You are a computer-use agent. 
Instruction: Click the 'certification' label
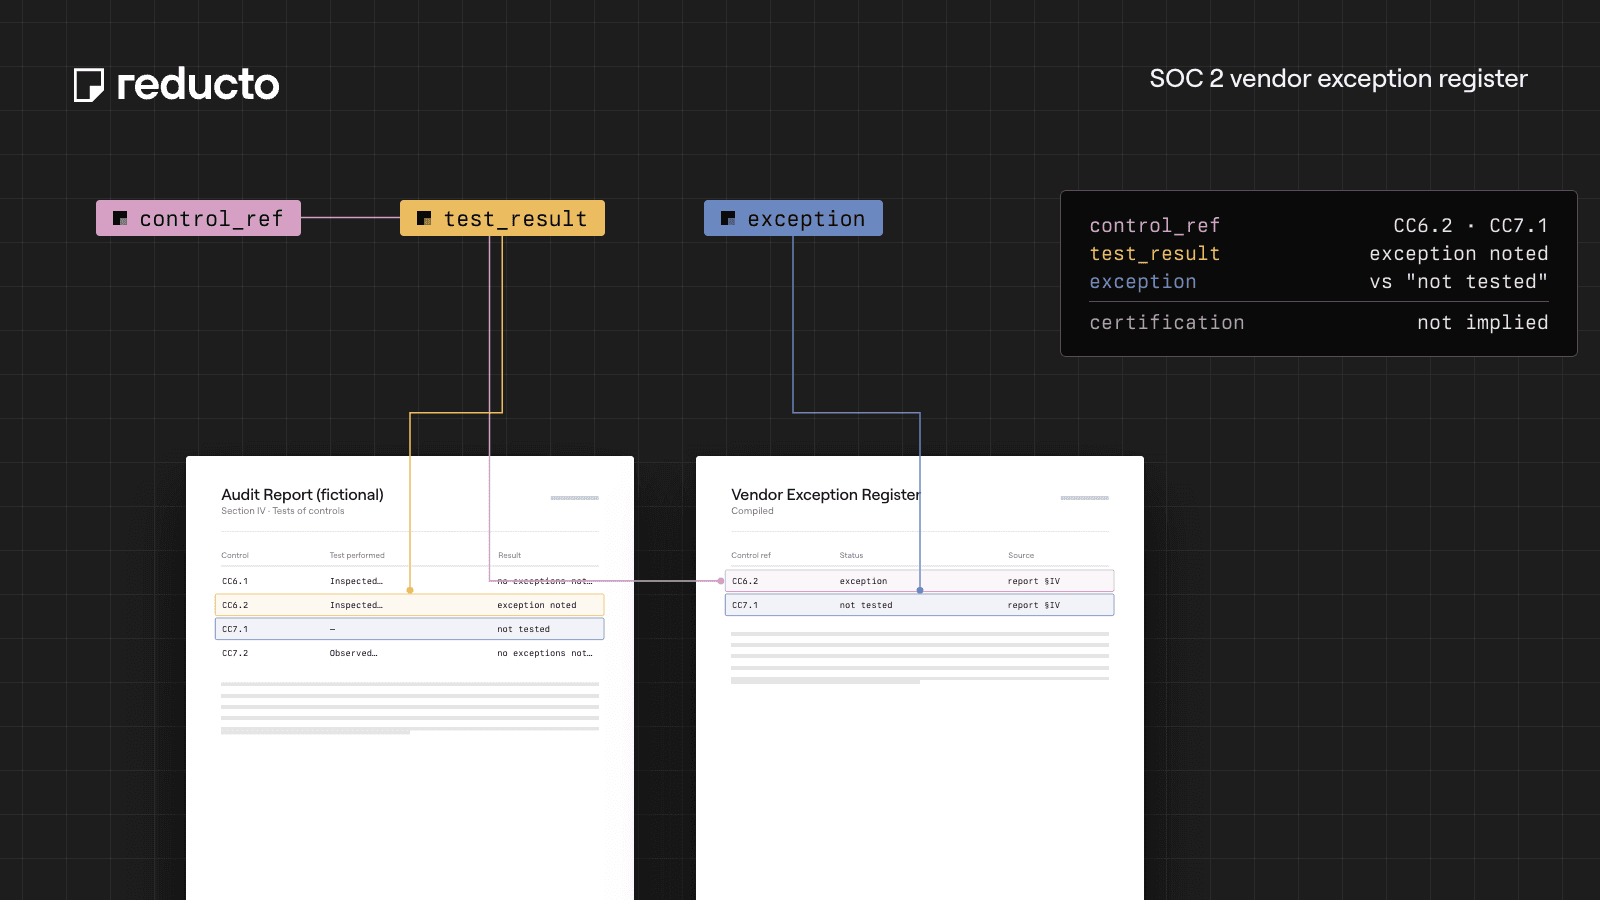1167,323
